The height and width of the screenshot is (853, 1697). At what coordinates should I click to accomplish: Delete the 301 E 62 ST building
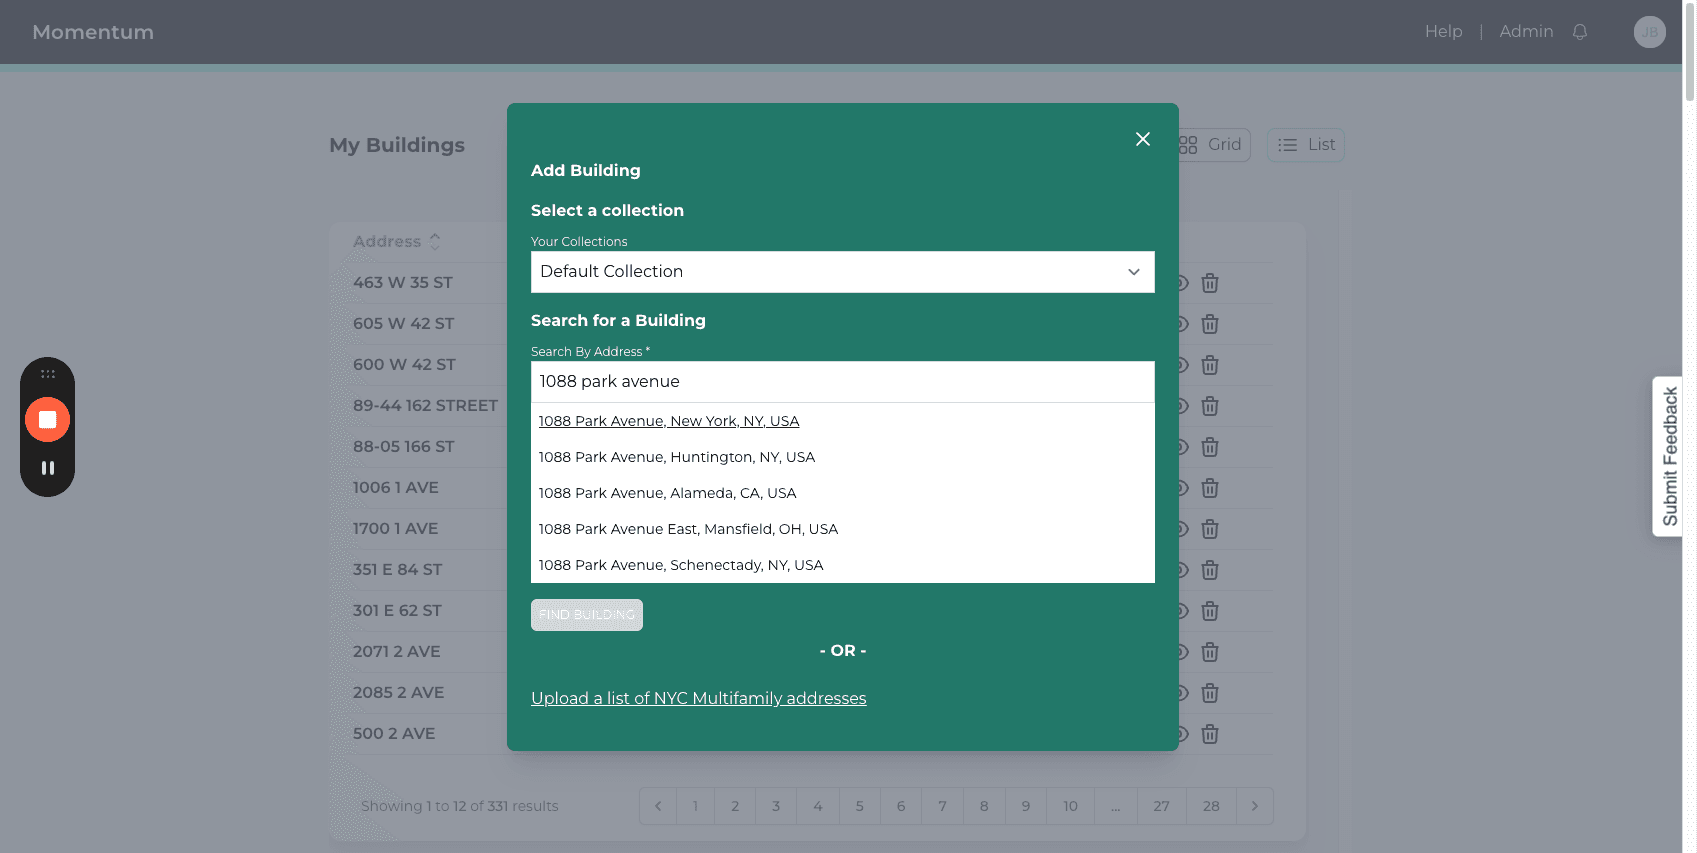coord(1210,611)
